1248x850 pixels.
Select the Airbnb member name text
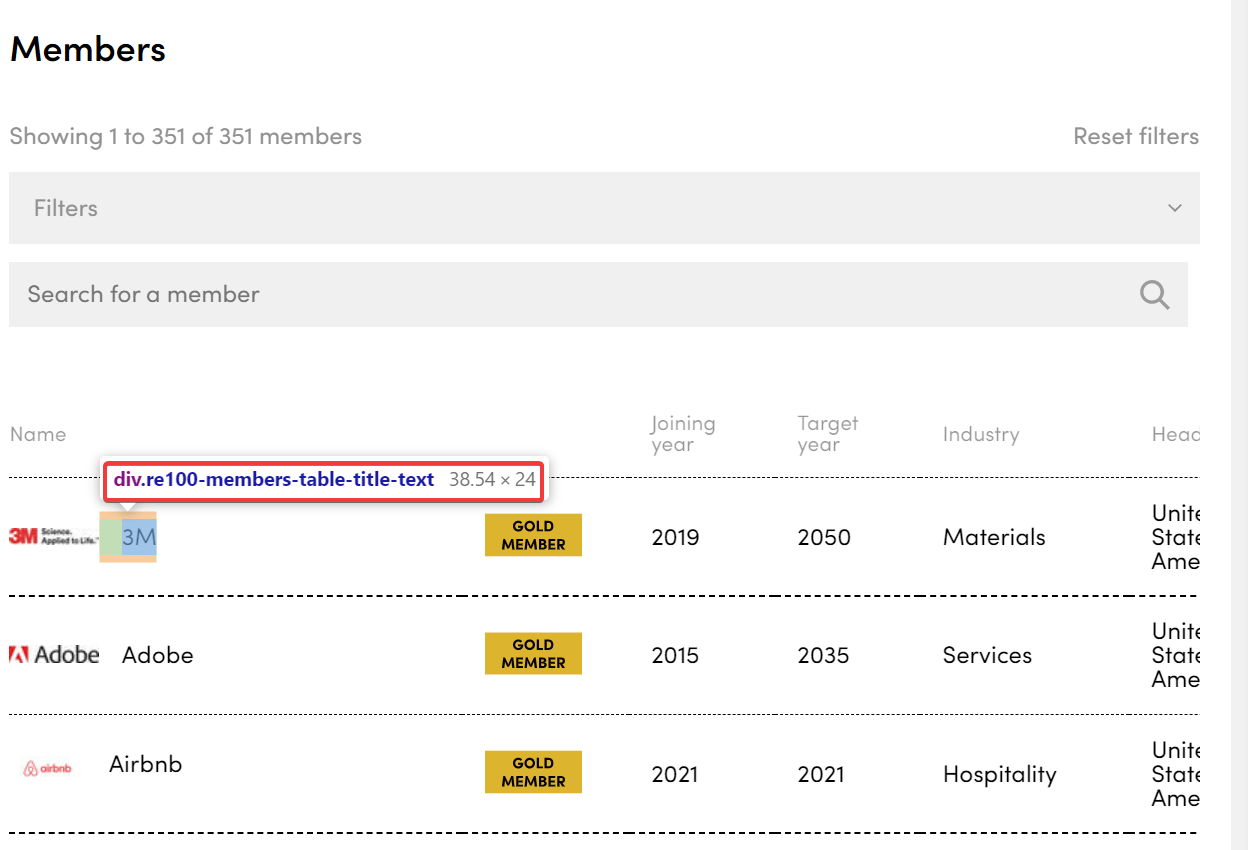point(146,764)
